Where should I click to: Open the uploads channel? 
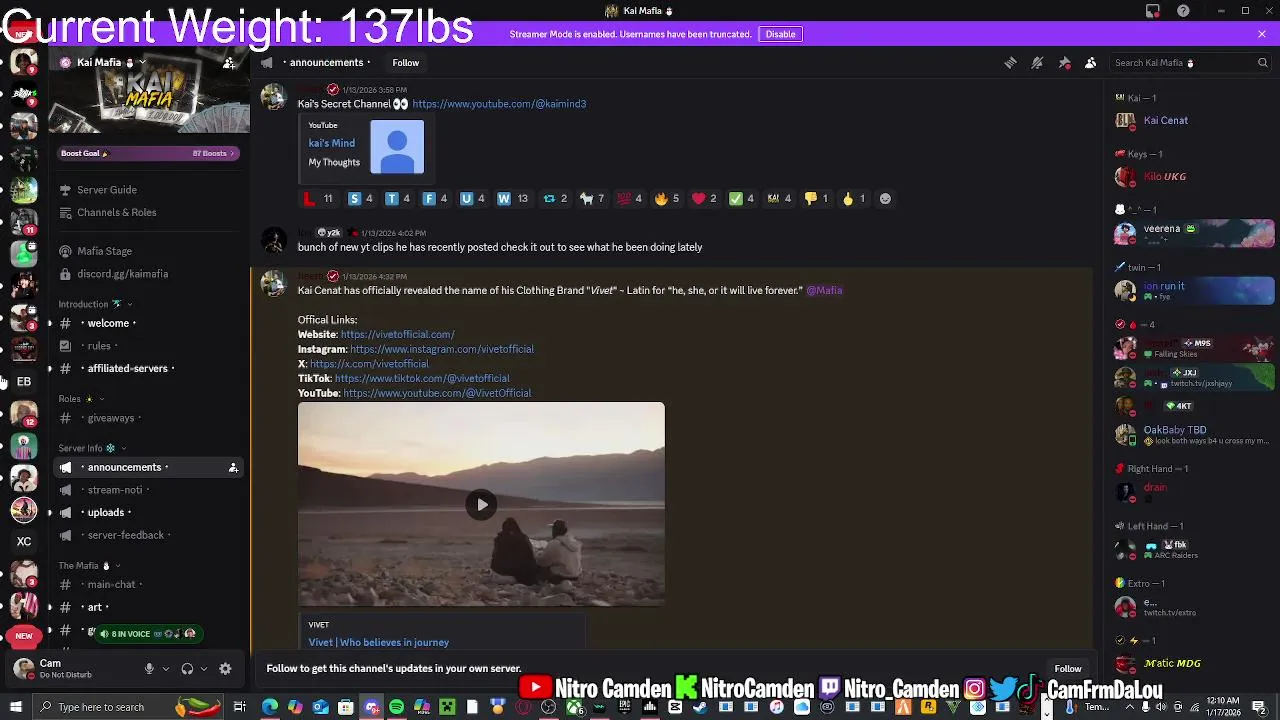coord(106,513)
